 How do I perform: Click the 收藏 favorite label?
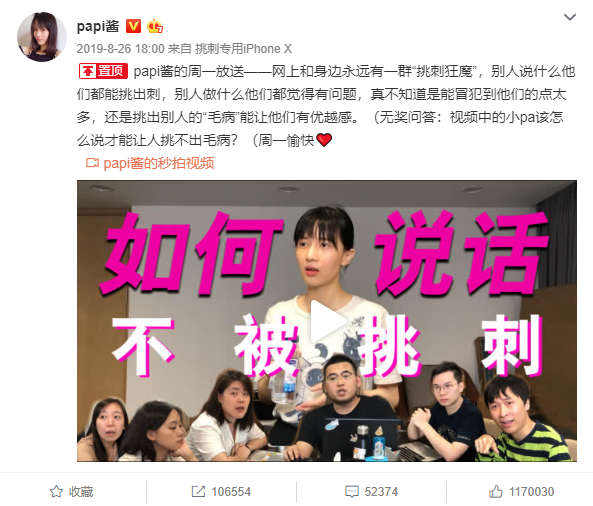(81, 492)
